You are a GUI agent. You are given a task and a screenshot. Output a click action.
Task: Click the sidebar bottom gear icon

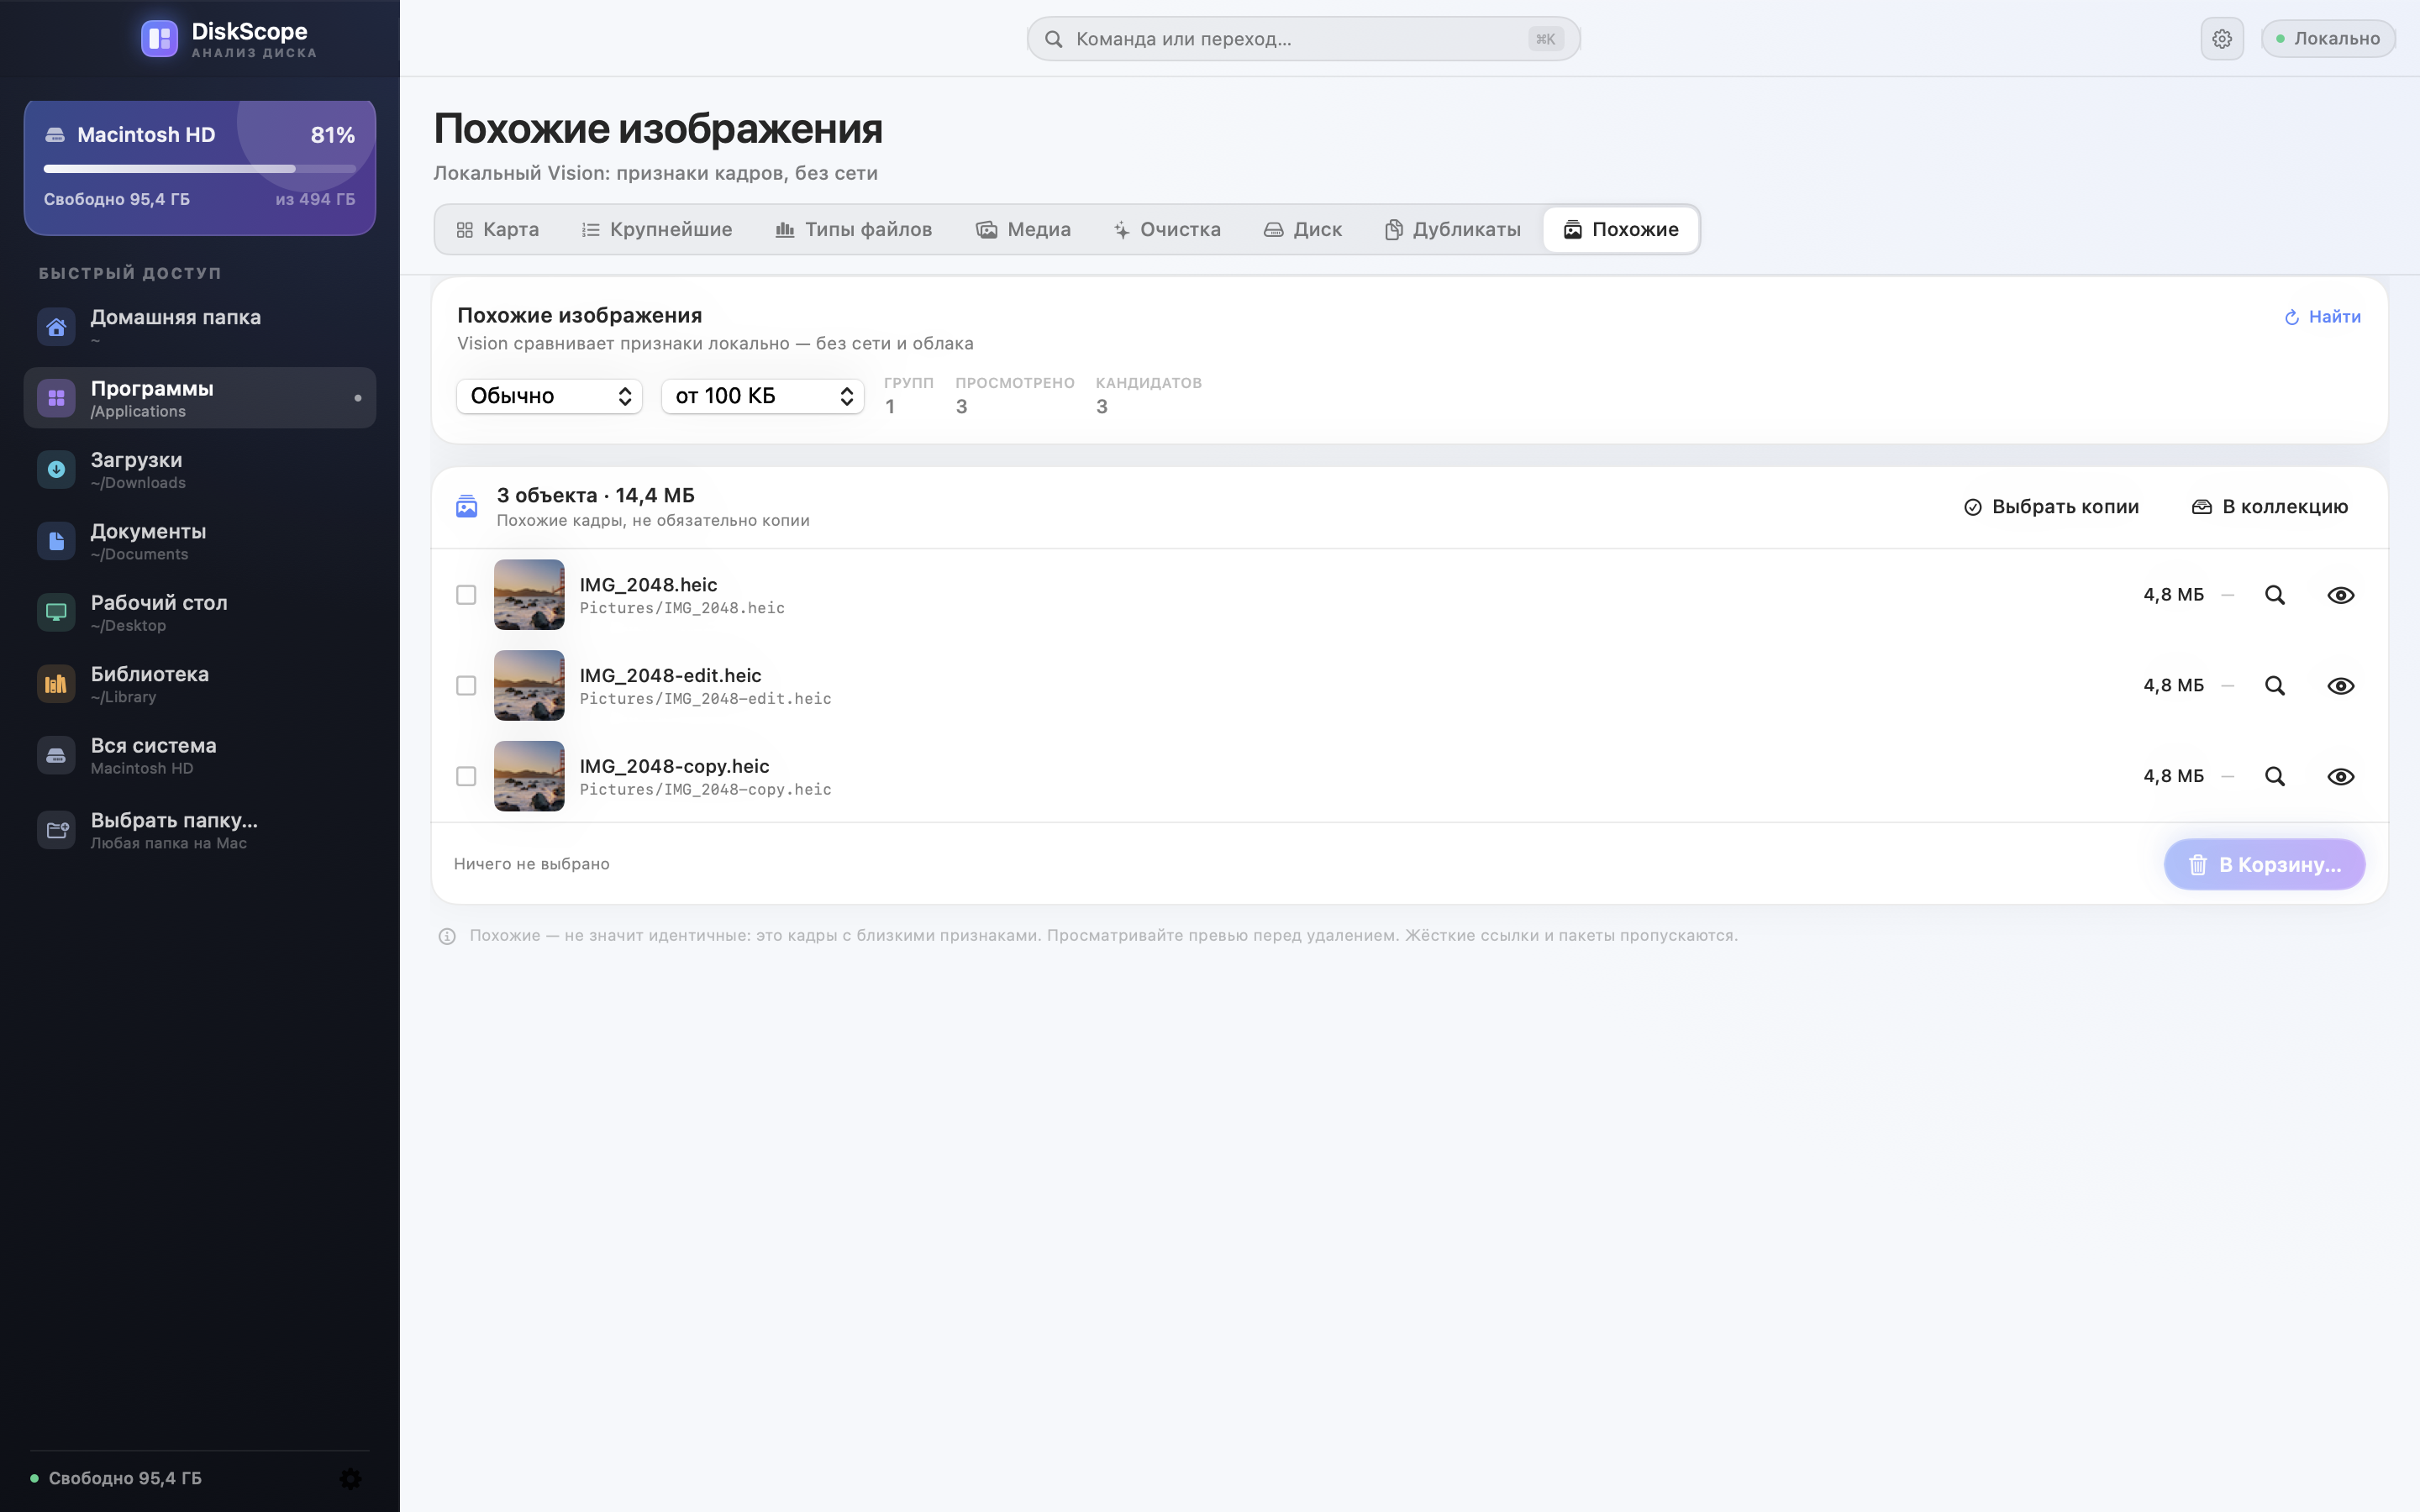350,1478
